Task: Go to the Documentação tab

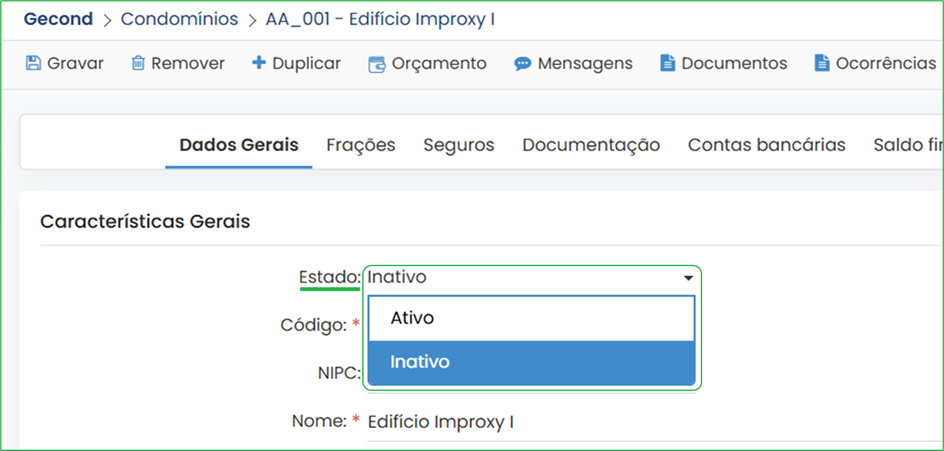Action: pyautogui.click(x=591, y=145)
